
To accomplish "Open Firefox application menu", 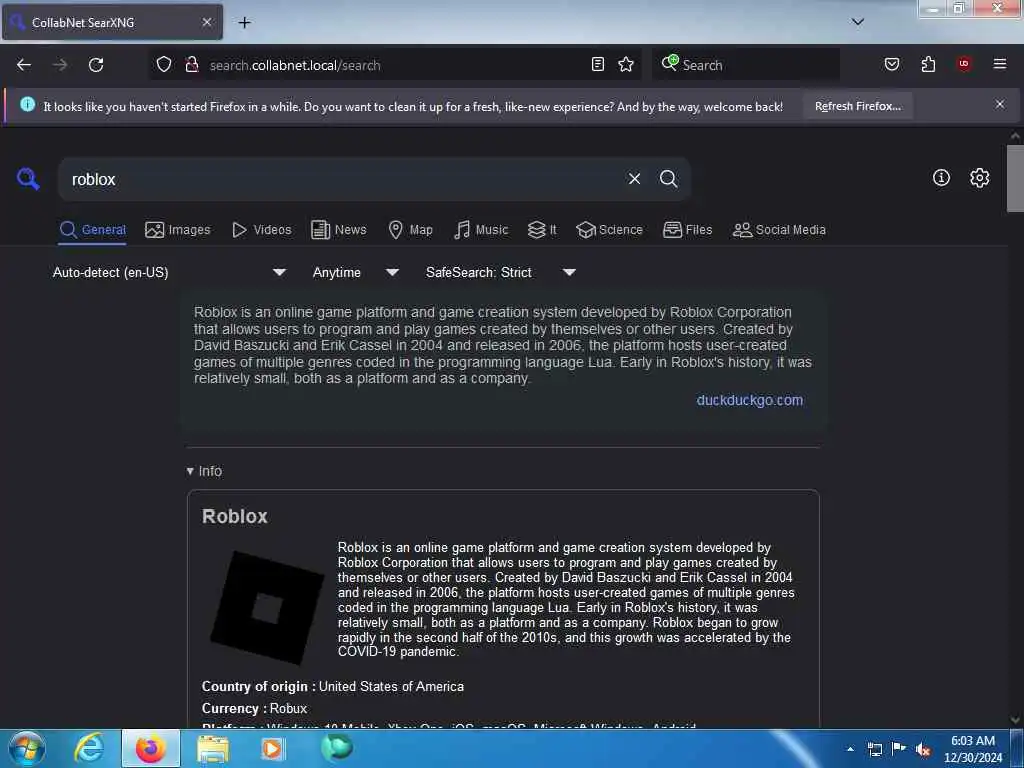I will pos(1000,64).
